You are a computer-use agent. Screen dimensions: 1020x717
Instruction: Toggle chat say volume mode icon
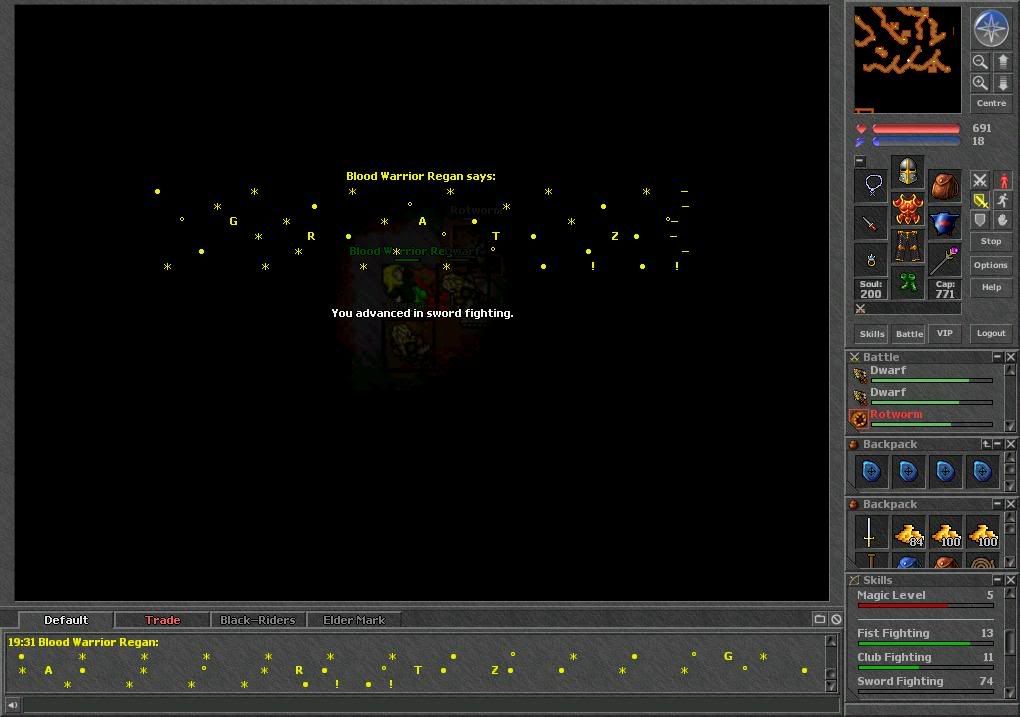point(12,704)
